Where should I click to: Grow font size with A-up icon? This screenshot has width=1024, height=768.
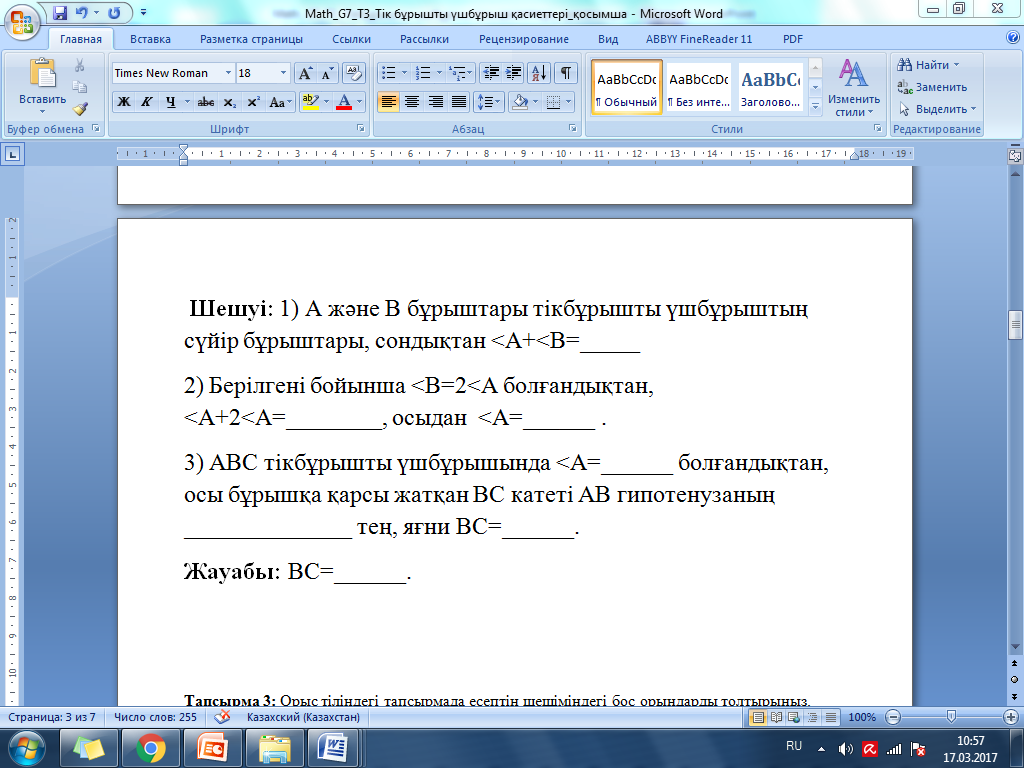click(x=305, y=73)
